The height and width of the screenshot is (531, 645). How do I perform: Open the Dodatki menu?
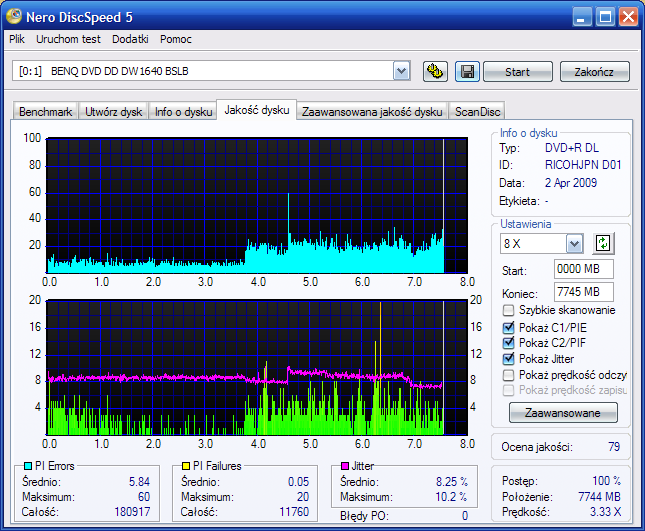pos(130,39)
